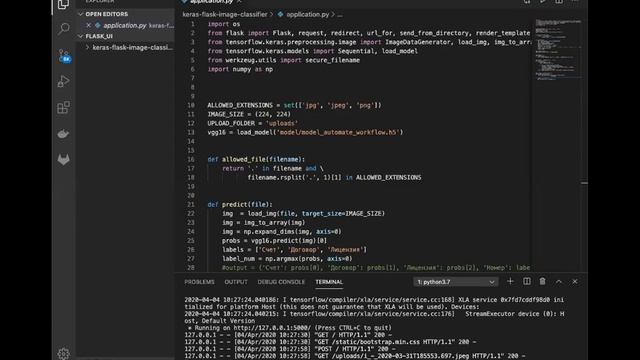
Task: Click application.py breadcrumb segment
Action: click(x=307, y=14)
